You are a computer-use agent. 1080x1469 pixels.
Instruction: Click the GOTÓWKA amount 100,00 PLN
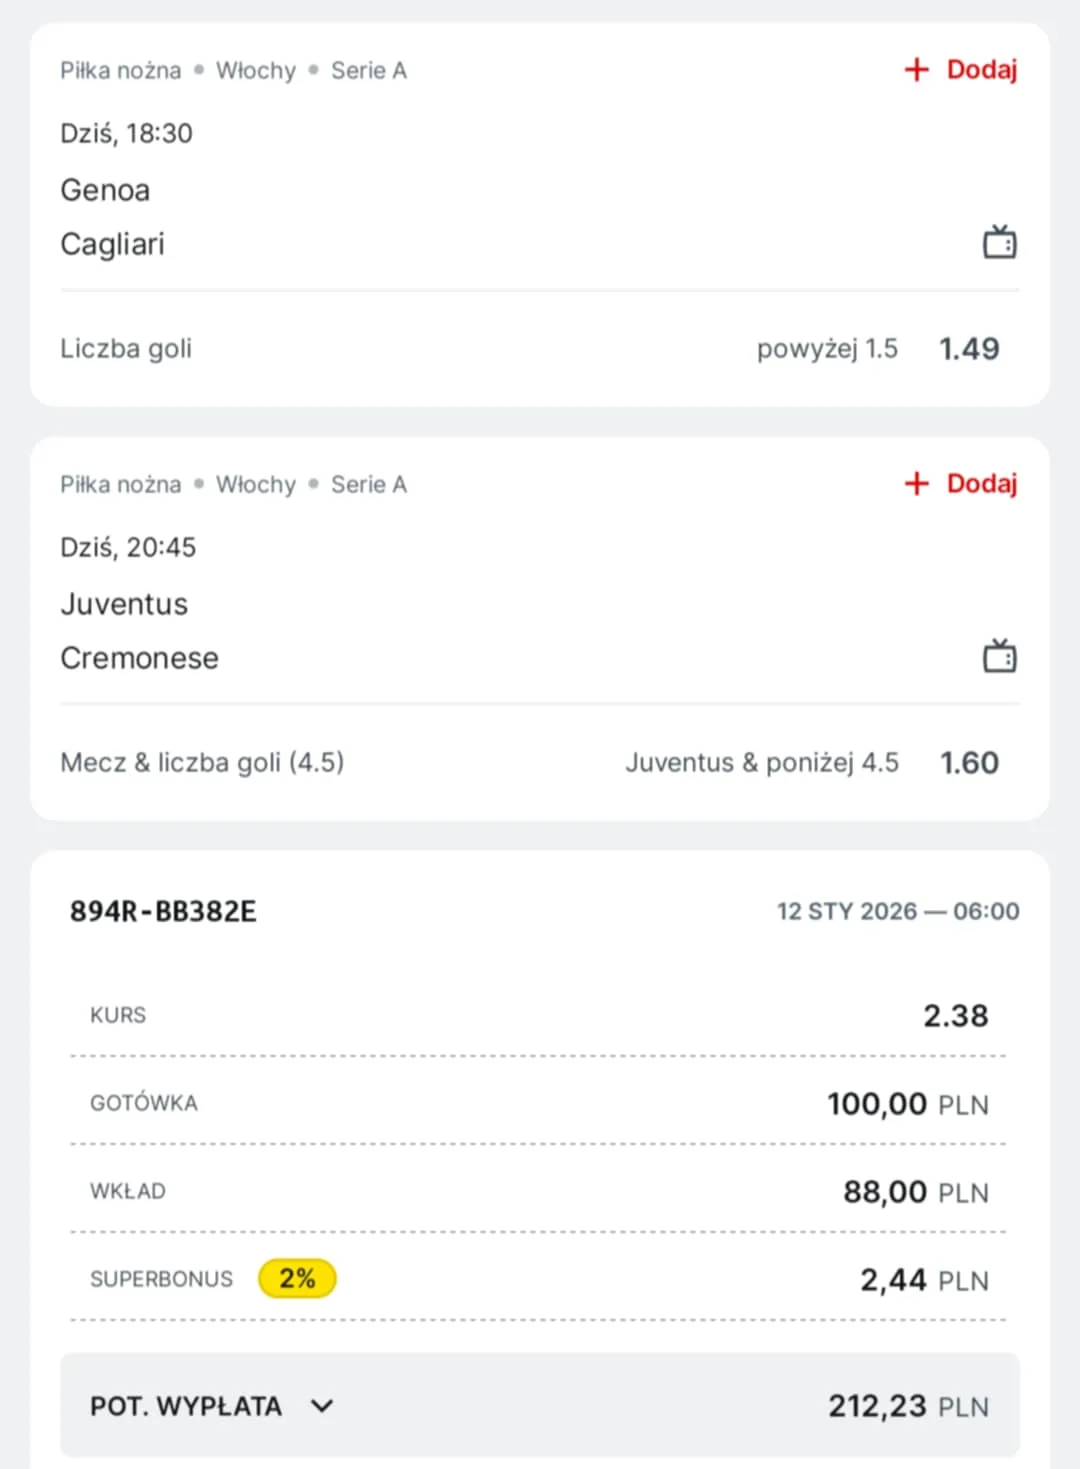pos(906,1103)
